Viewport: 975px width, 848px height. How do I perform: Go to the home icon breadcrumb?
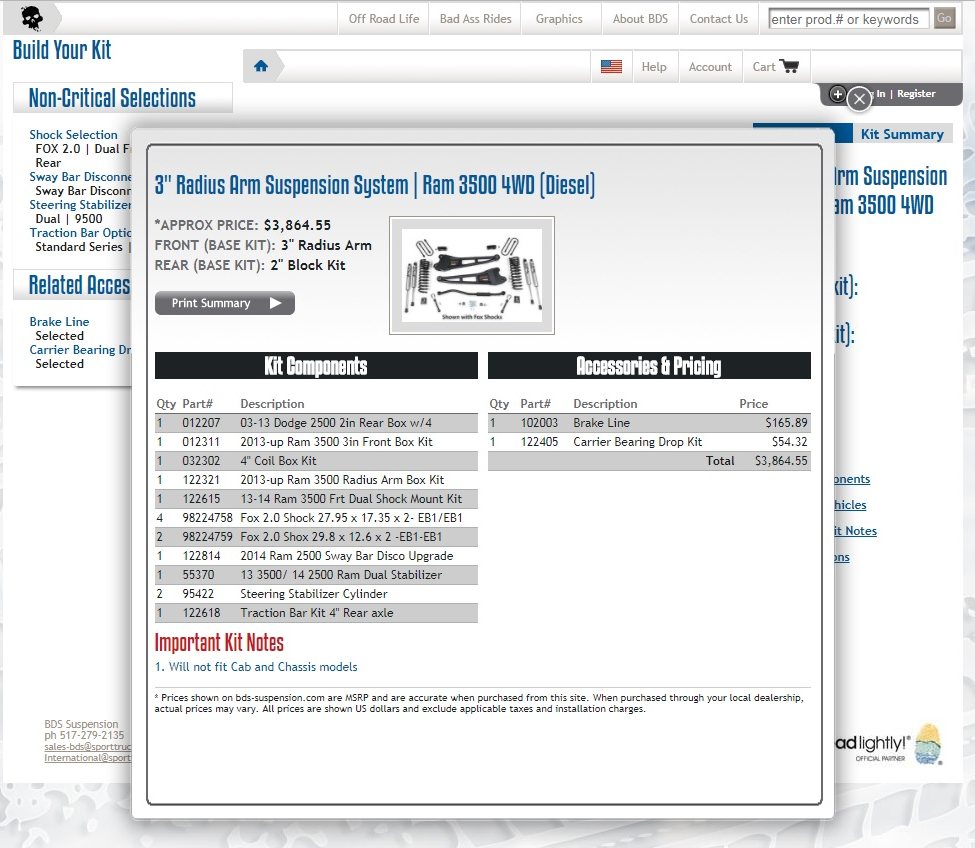pyautogui.click(x=261, y=66)
